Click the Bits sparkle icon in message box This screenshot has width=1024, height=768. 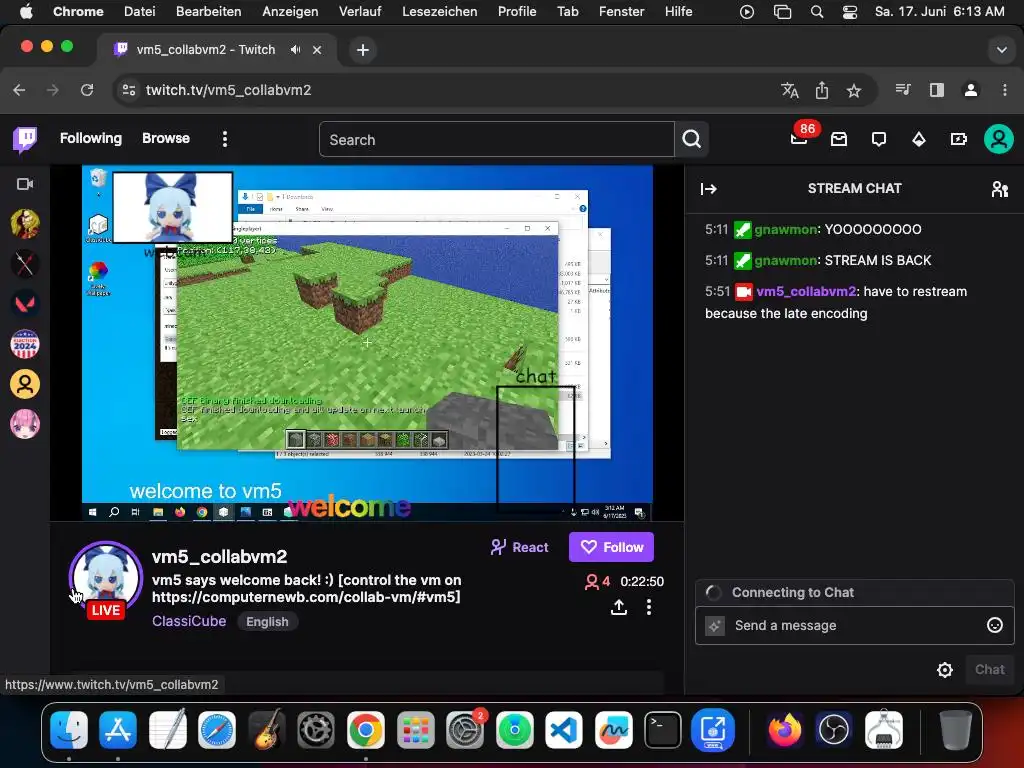tap(715, 626)
